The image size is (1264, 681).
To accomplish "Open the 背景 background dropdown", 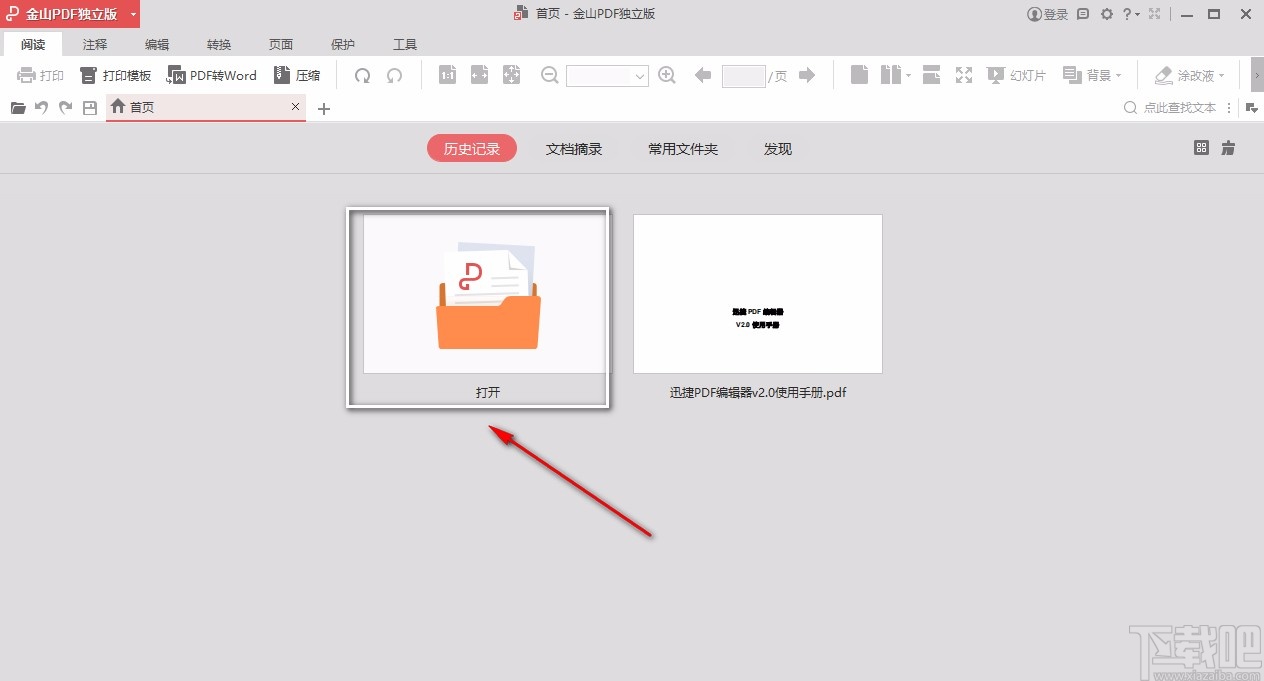I will [1093, 75].
